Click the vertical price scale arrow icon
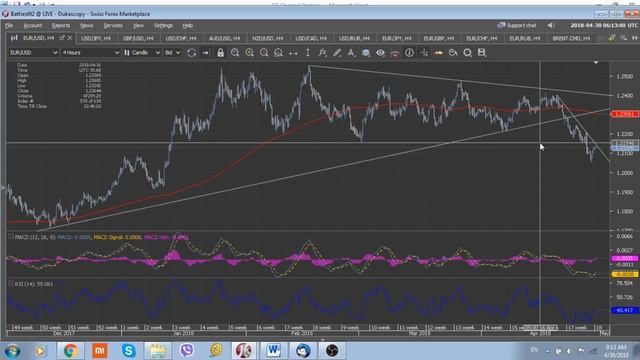640x360 pixels. pyautogui.click(x=308, y=53)
